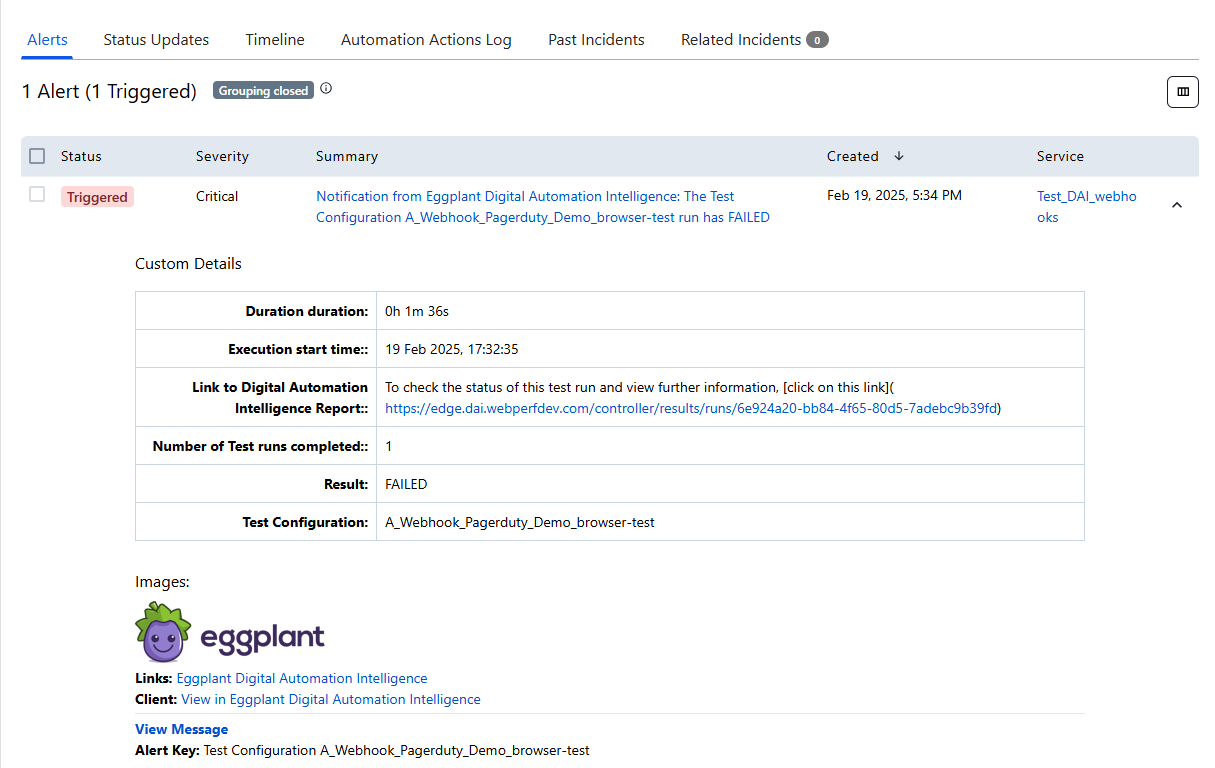
Task: Click the Link to Digital Automation Intelligence Report label
Action: pyautogui.click(x=280, y=397)
